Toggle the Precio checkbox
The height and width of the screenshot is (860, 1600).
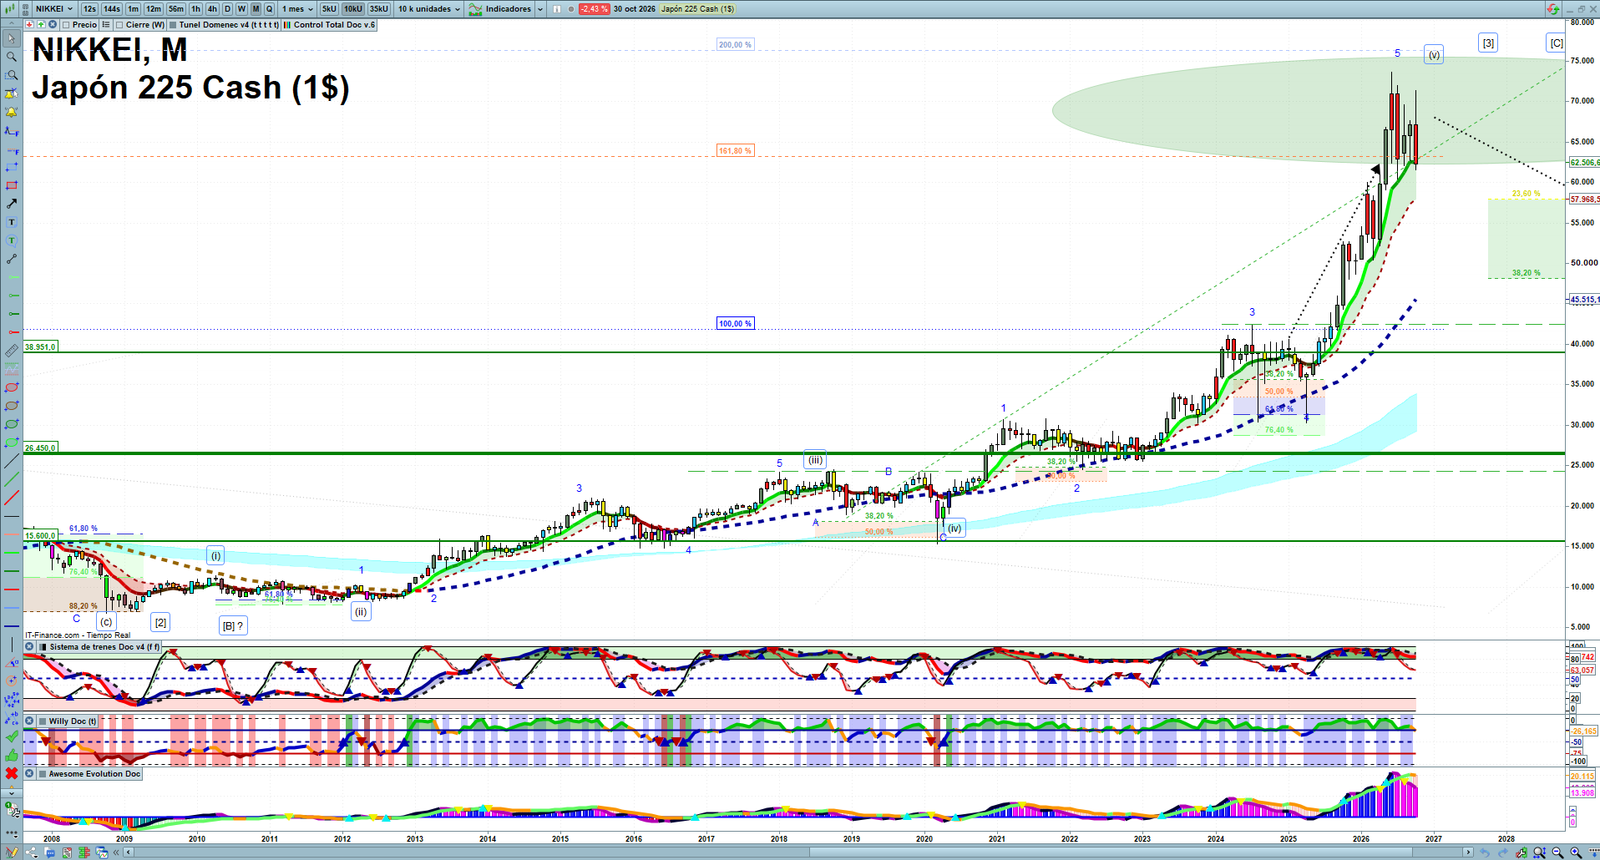coord(66,25)
